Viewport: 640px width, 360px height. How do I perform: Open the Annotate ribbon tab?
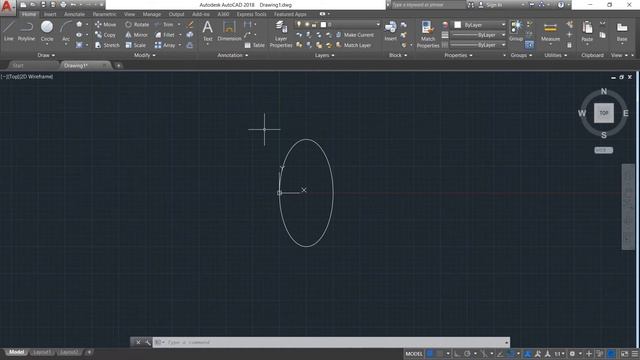tap(74, 14)
